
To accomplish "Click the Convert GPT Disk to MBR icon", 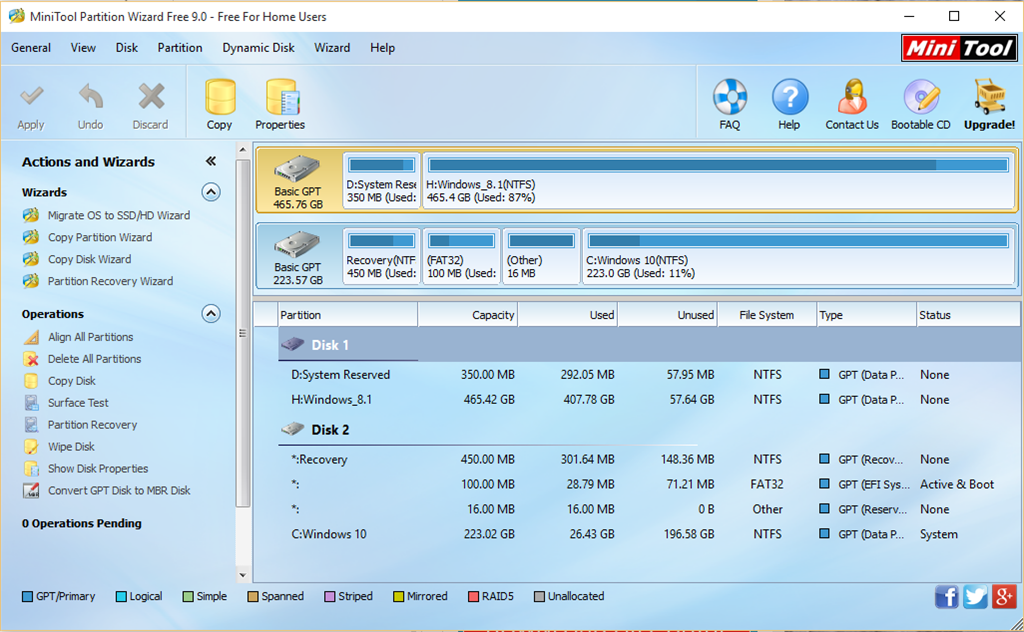I will [31, 490].
